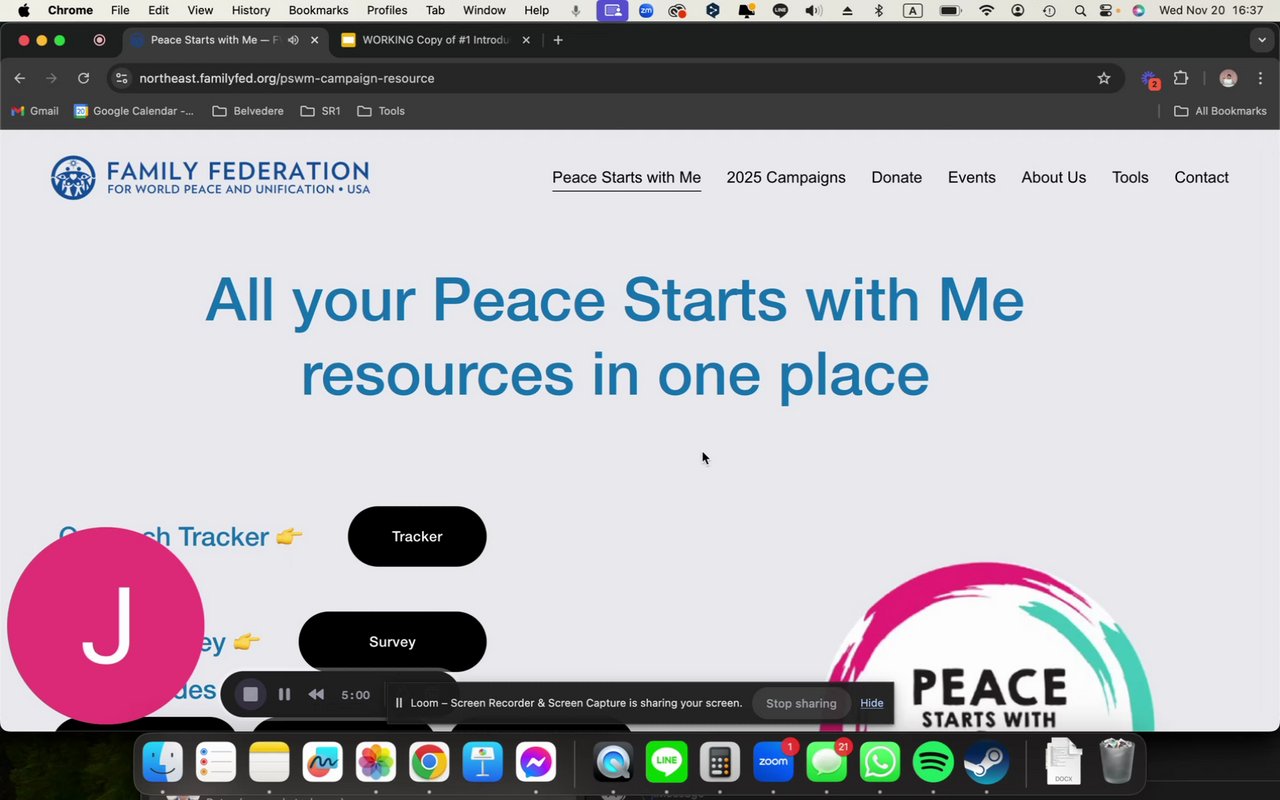
Task: Close the Peace Starts with Me tab
Action: coord(315,40)
